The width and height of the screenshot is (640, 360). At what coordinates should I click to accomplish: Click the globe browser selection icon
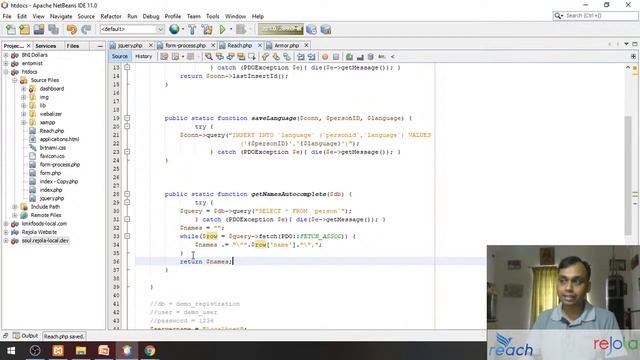click(x=174, y=29)
